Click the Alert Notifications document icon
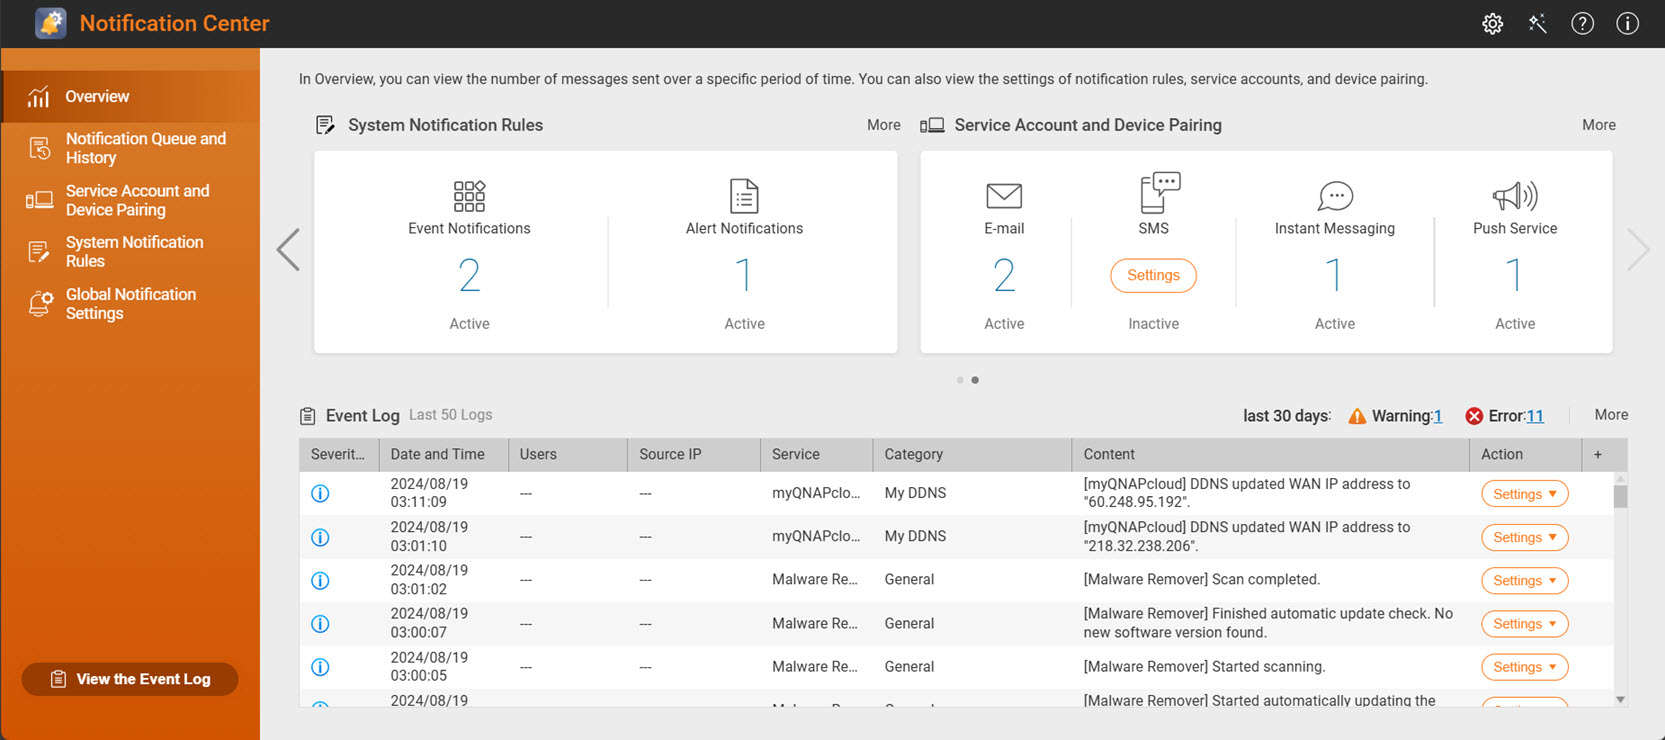Screen dimensions: 1665x740 pyautogui.click(x=744, y=196)
